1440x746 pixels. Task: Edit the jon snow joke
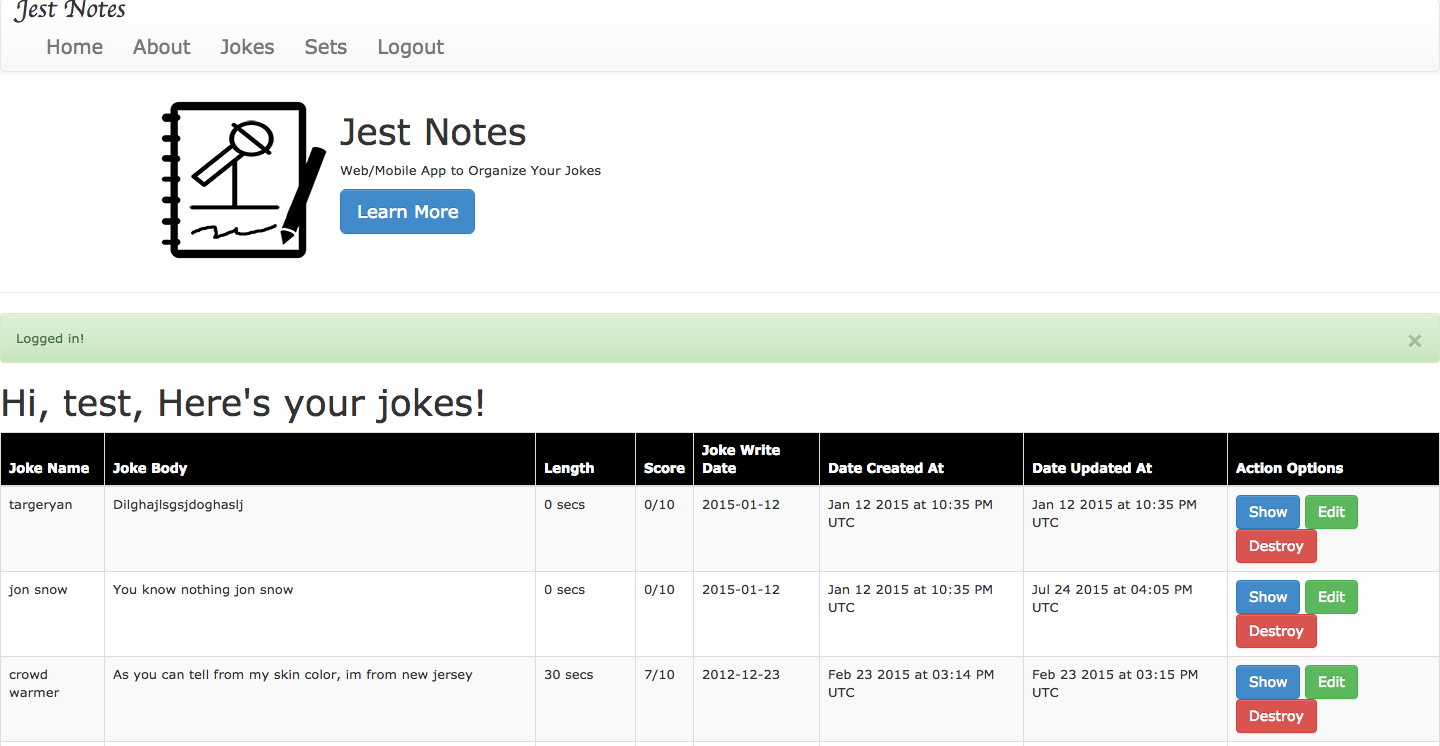tap(1331, 597)
